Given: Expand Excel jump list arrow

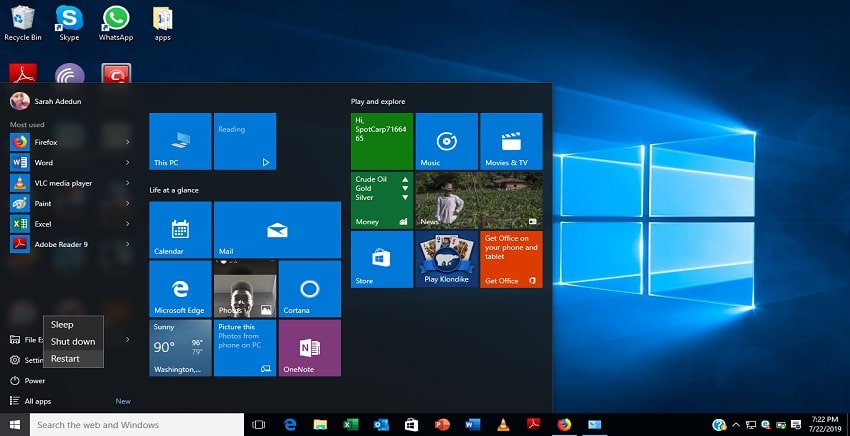Looking at the screenshot, I should click(x=127, y=224).
